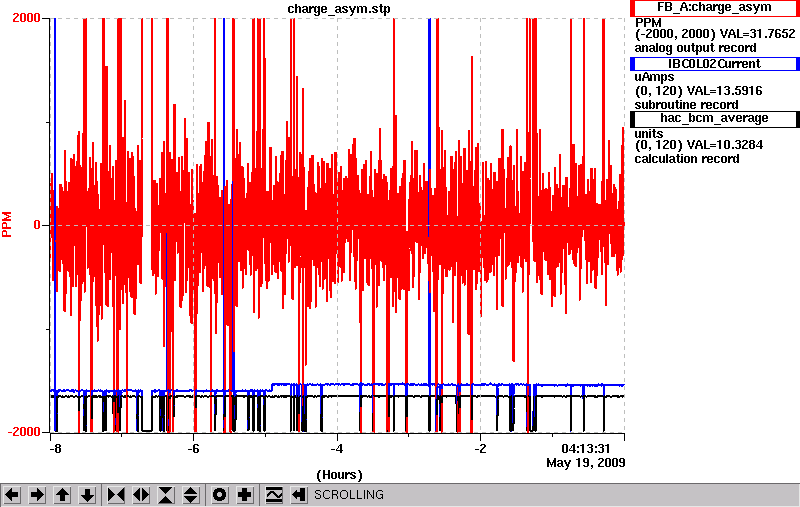This screenshot has width=800, height=507.
Task: Click the 'calculation record' description
Action: point(687,159)
